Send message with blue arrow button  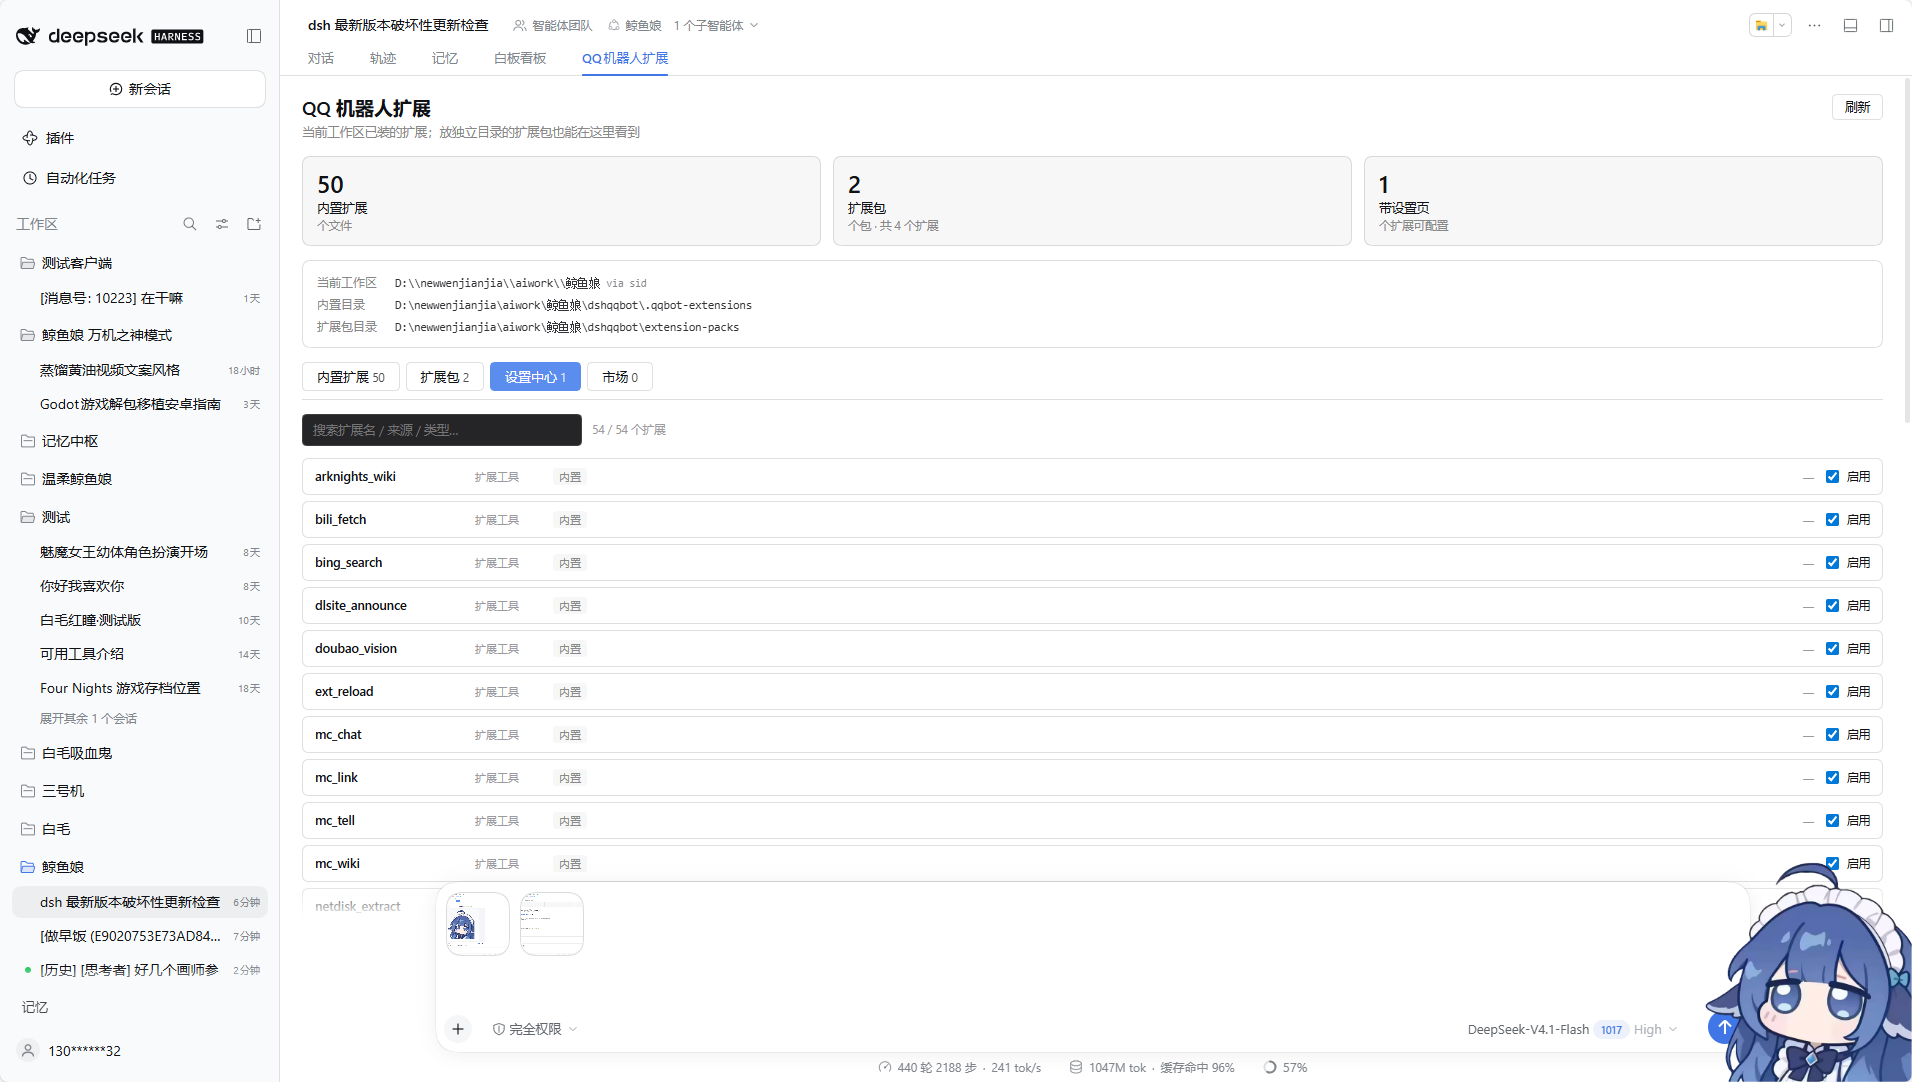[x=1724, y=1028]
